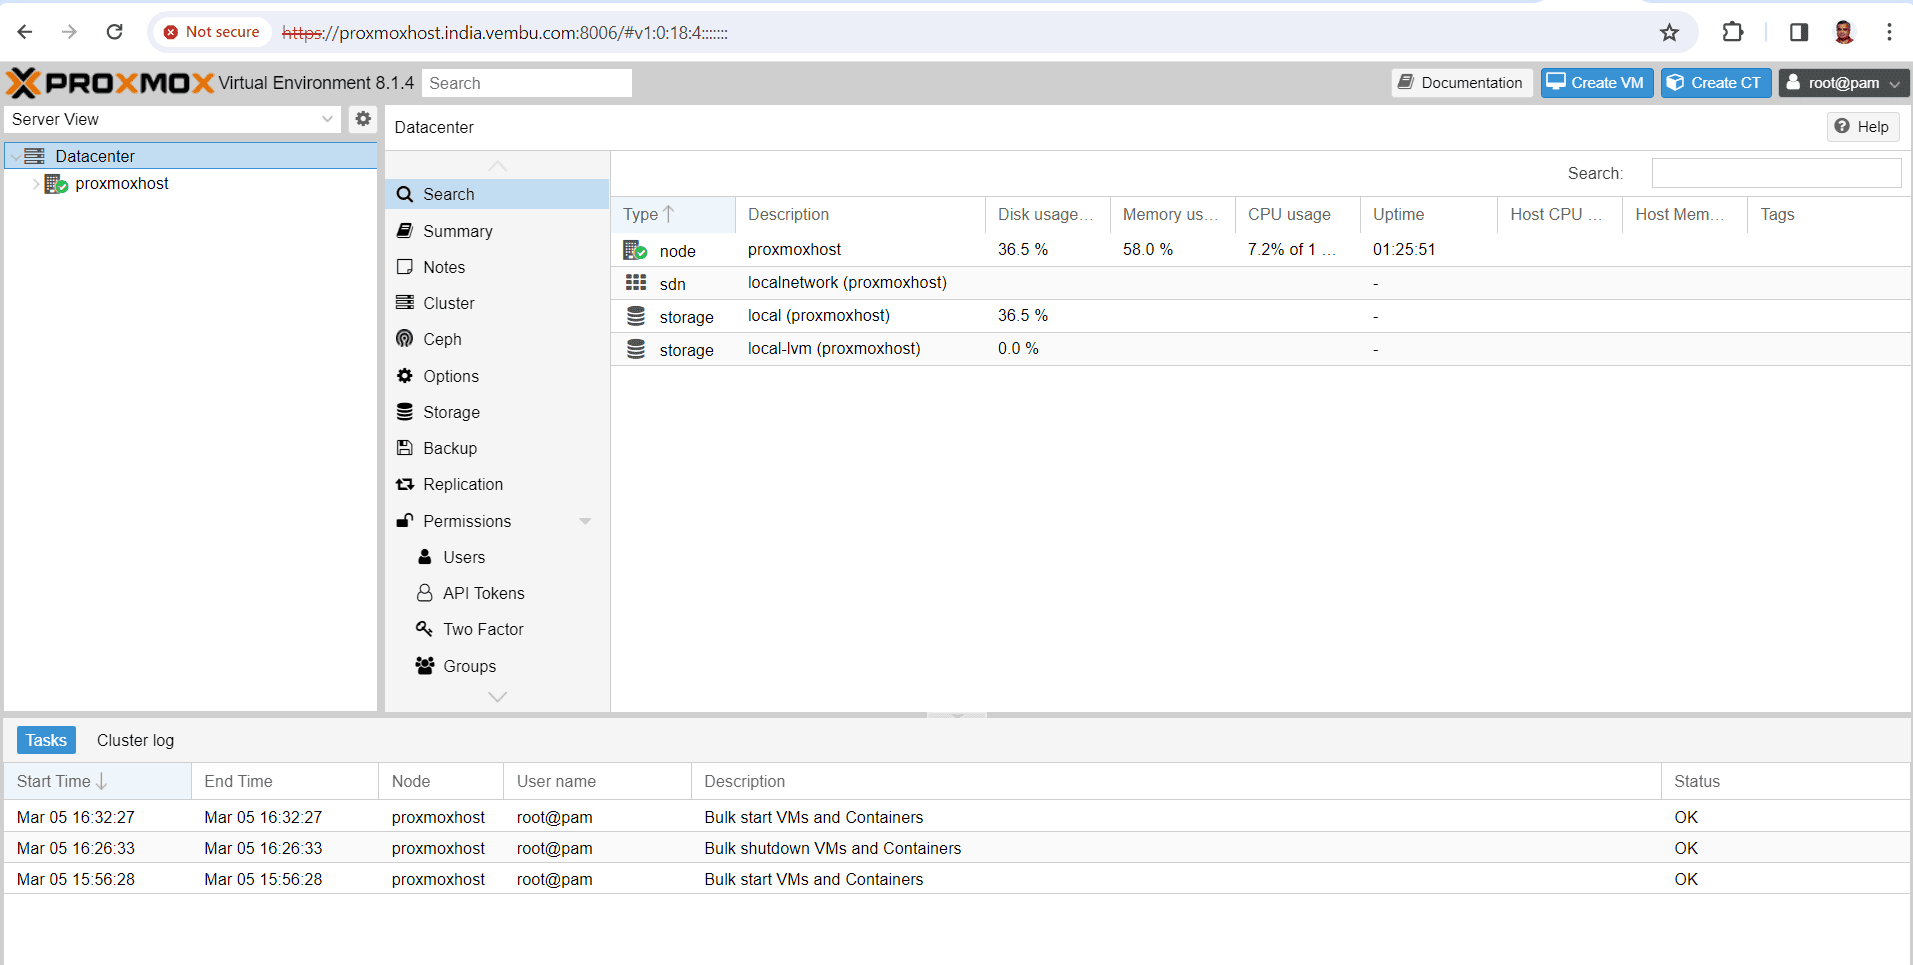The width and height of the screenshot is (1913, 965).
Task: Collapse the Permissions submenu arrow
Action: click(x=585, y=521)
